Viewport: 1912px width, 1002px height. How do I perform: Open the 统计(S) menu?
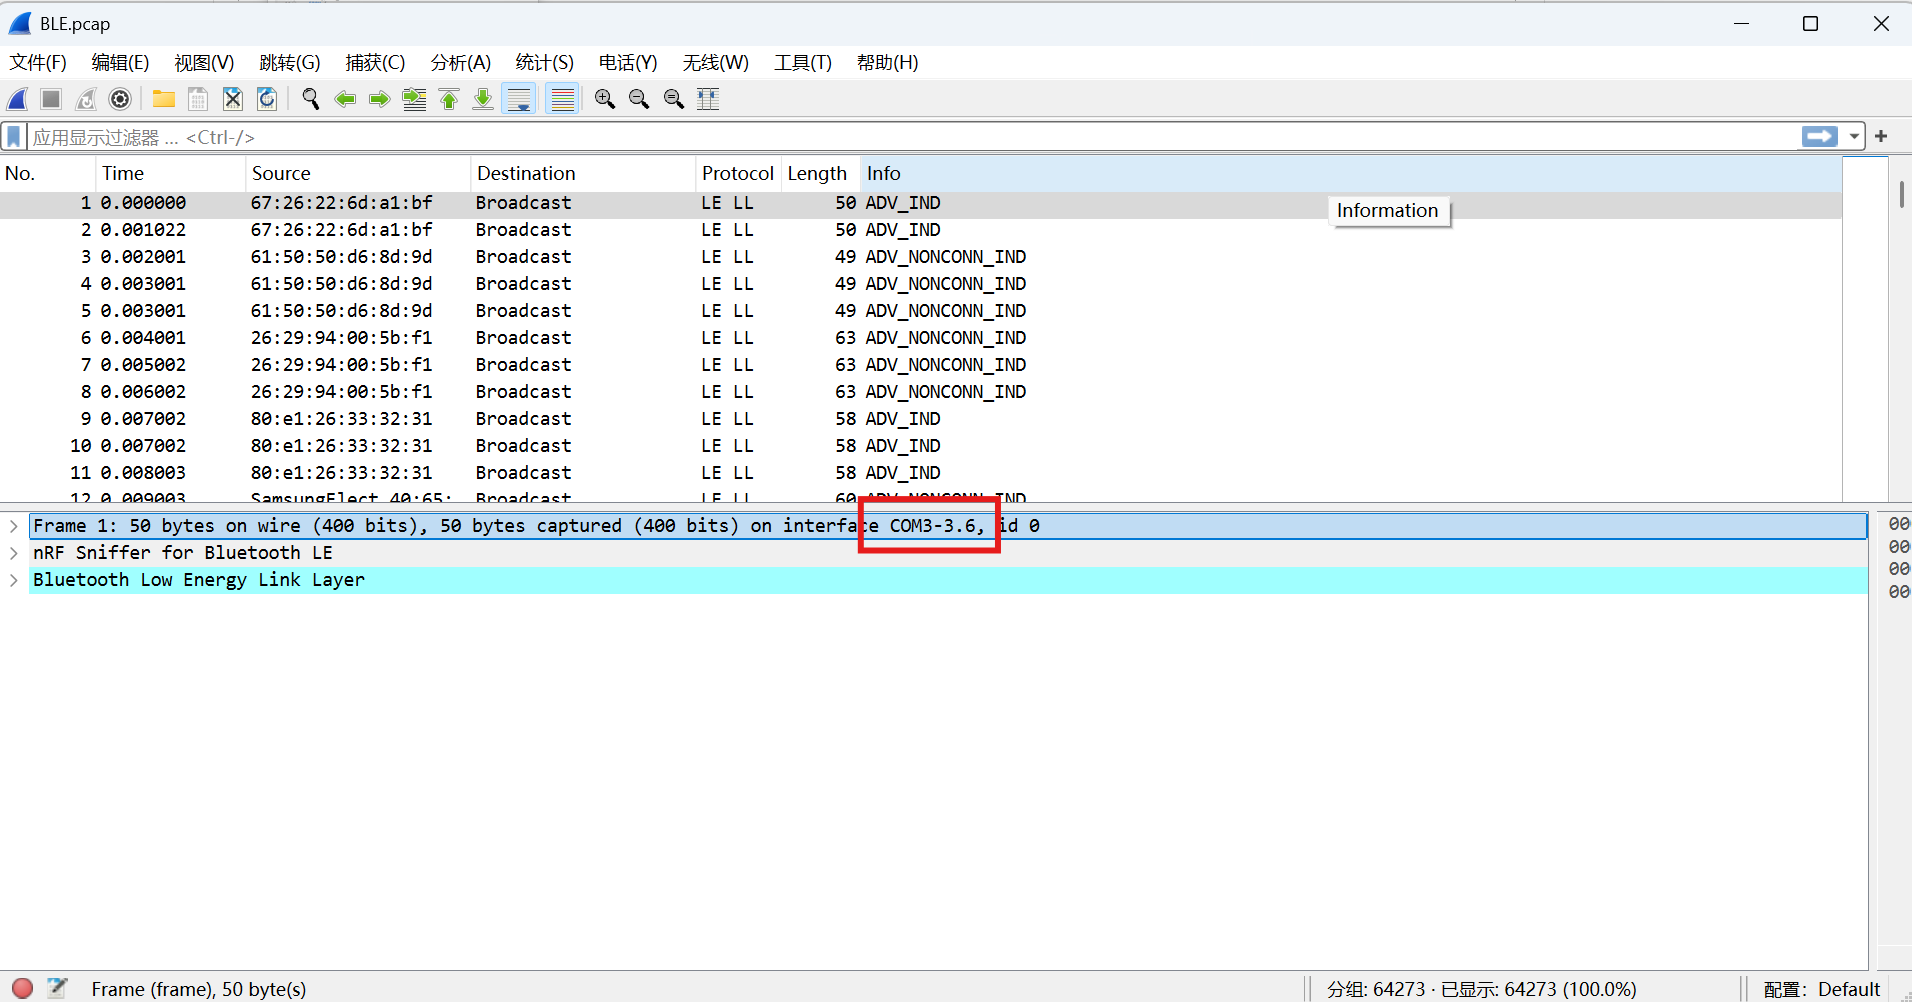pos(545,63)
